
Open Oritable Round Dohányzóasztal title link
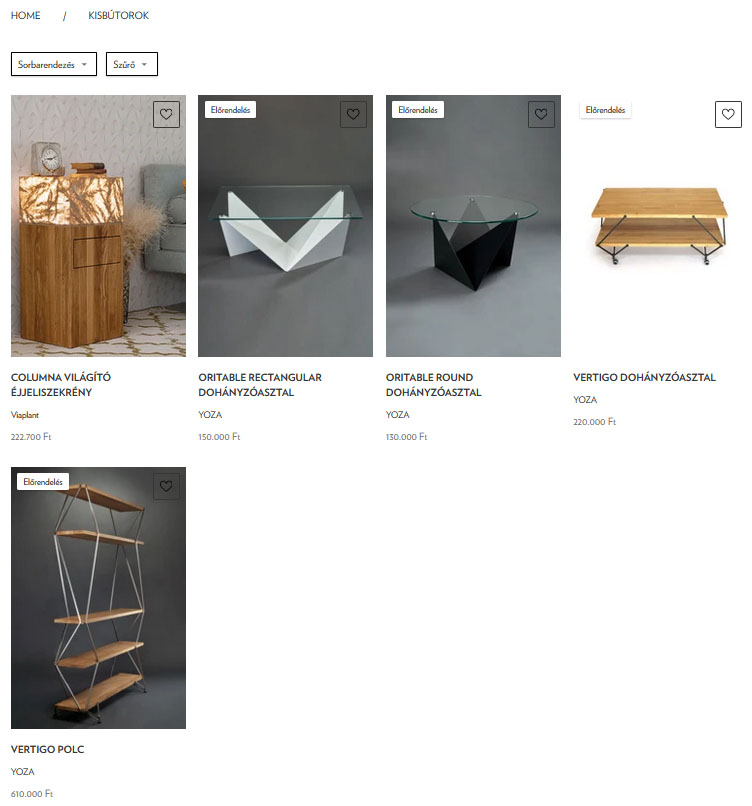point(434,384)
